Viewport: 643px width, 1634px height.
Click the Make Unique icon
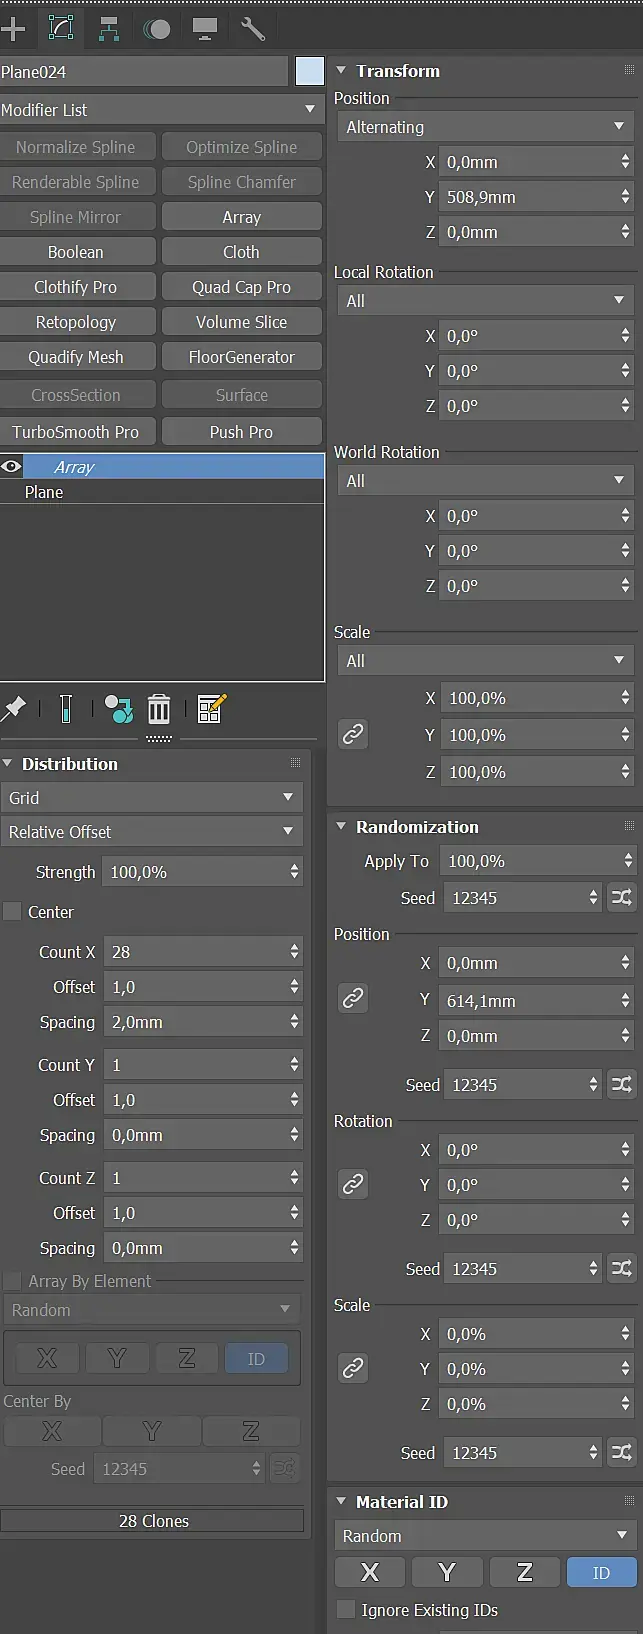pos(118,709)
